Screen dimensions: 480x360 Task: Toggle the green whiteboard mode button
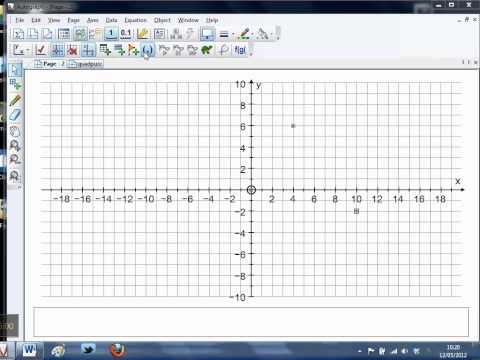coord(80,33)
